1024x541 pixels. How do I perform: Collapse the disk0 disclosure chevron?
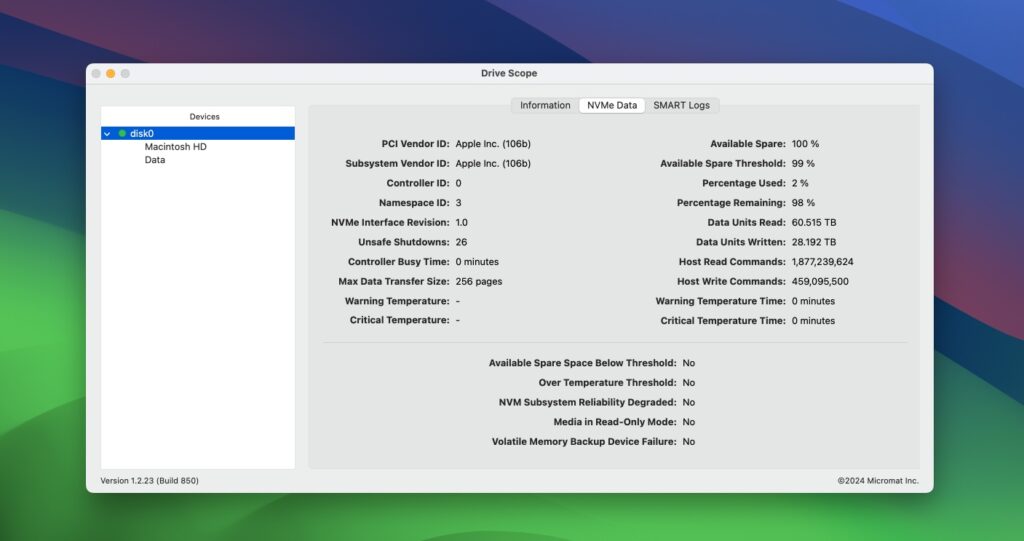click(107, 133)
